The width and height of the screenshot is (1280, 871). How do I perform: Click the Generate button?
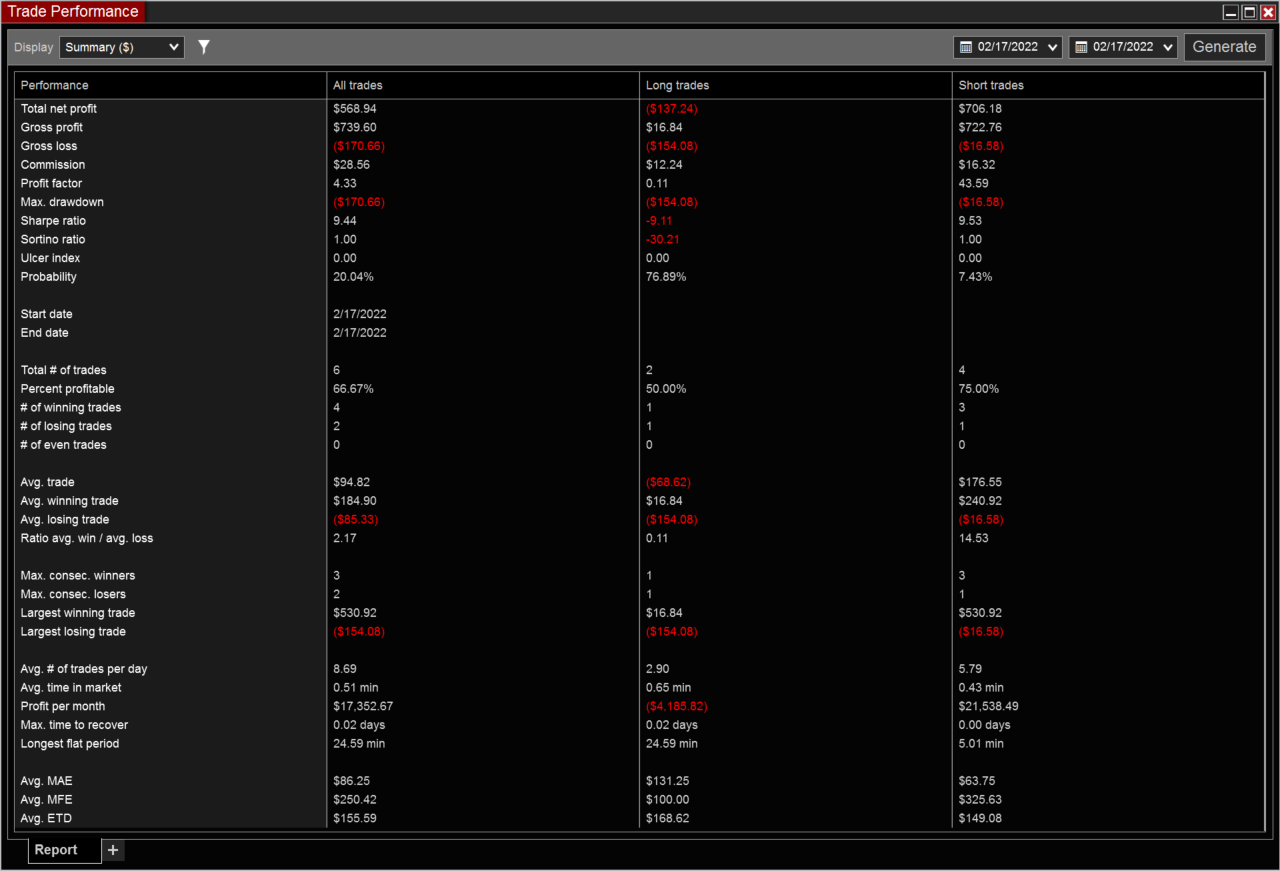tap(1225, 47)
